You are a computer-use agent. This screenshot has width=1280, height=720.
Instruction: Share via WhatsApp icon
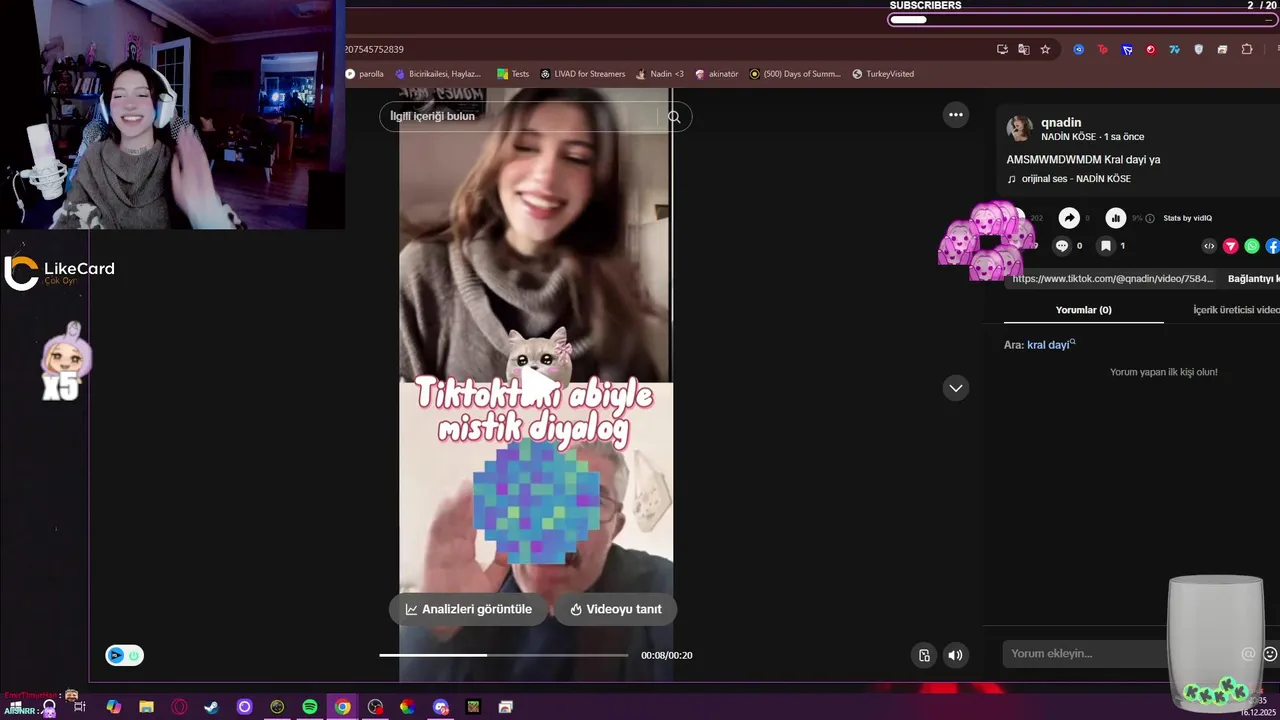pos(1252,246)
